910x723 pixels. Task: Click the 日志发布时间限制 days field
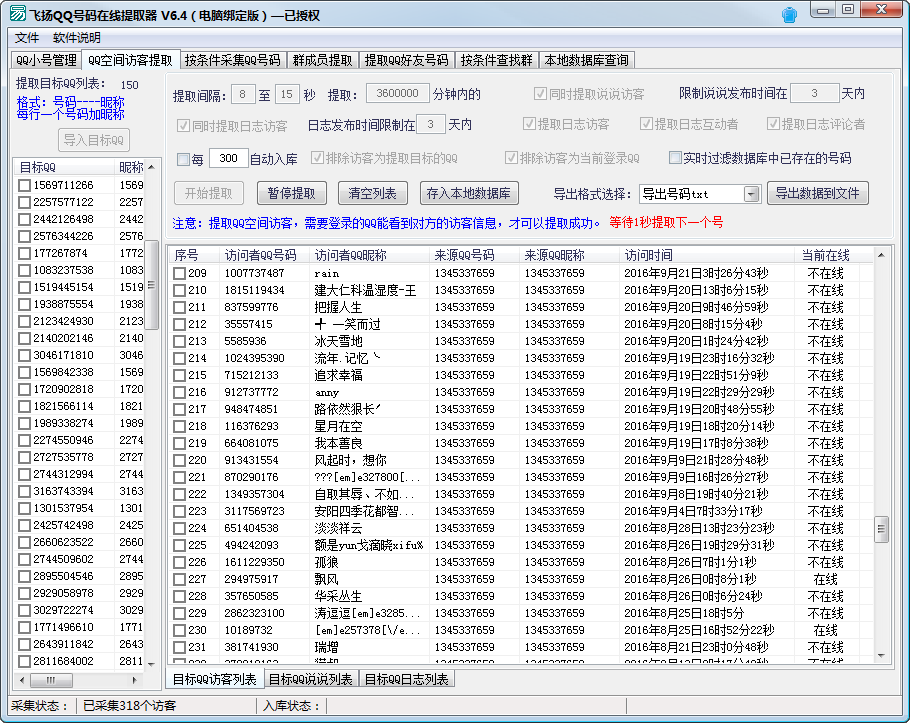(431, 124)
